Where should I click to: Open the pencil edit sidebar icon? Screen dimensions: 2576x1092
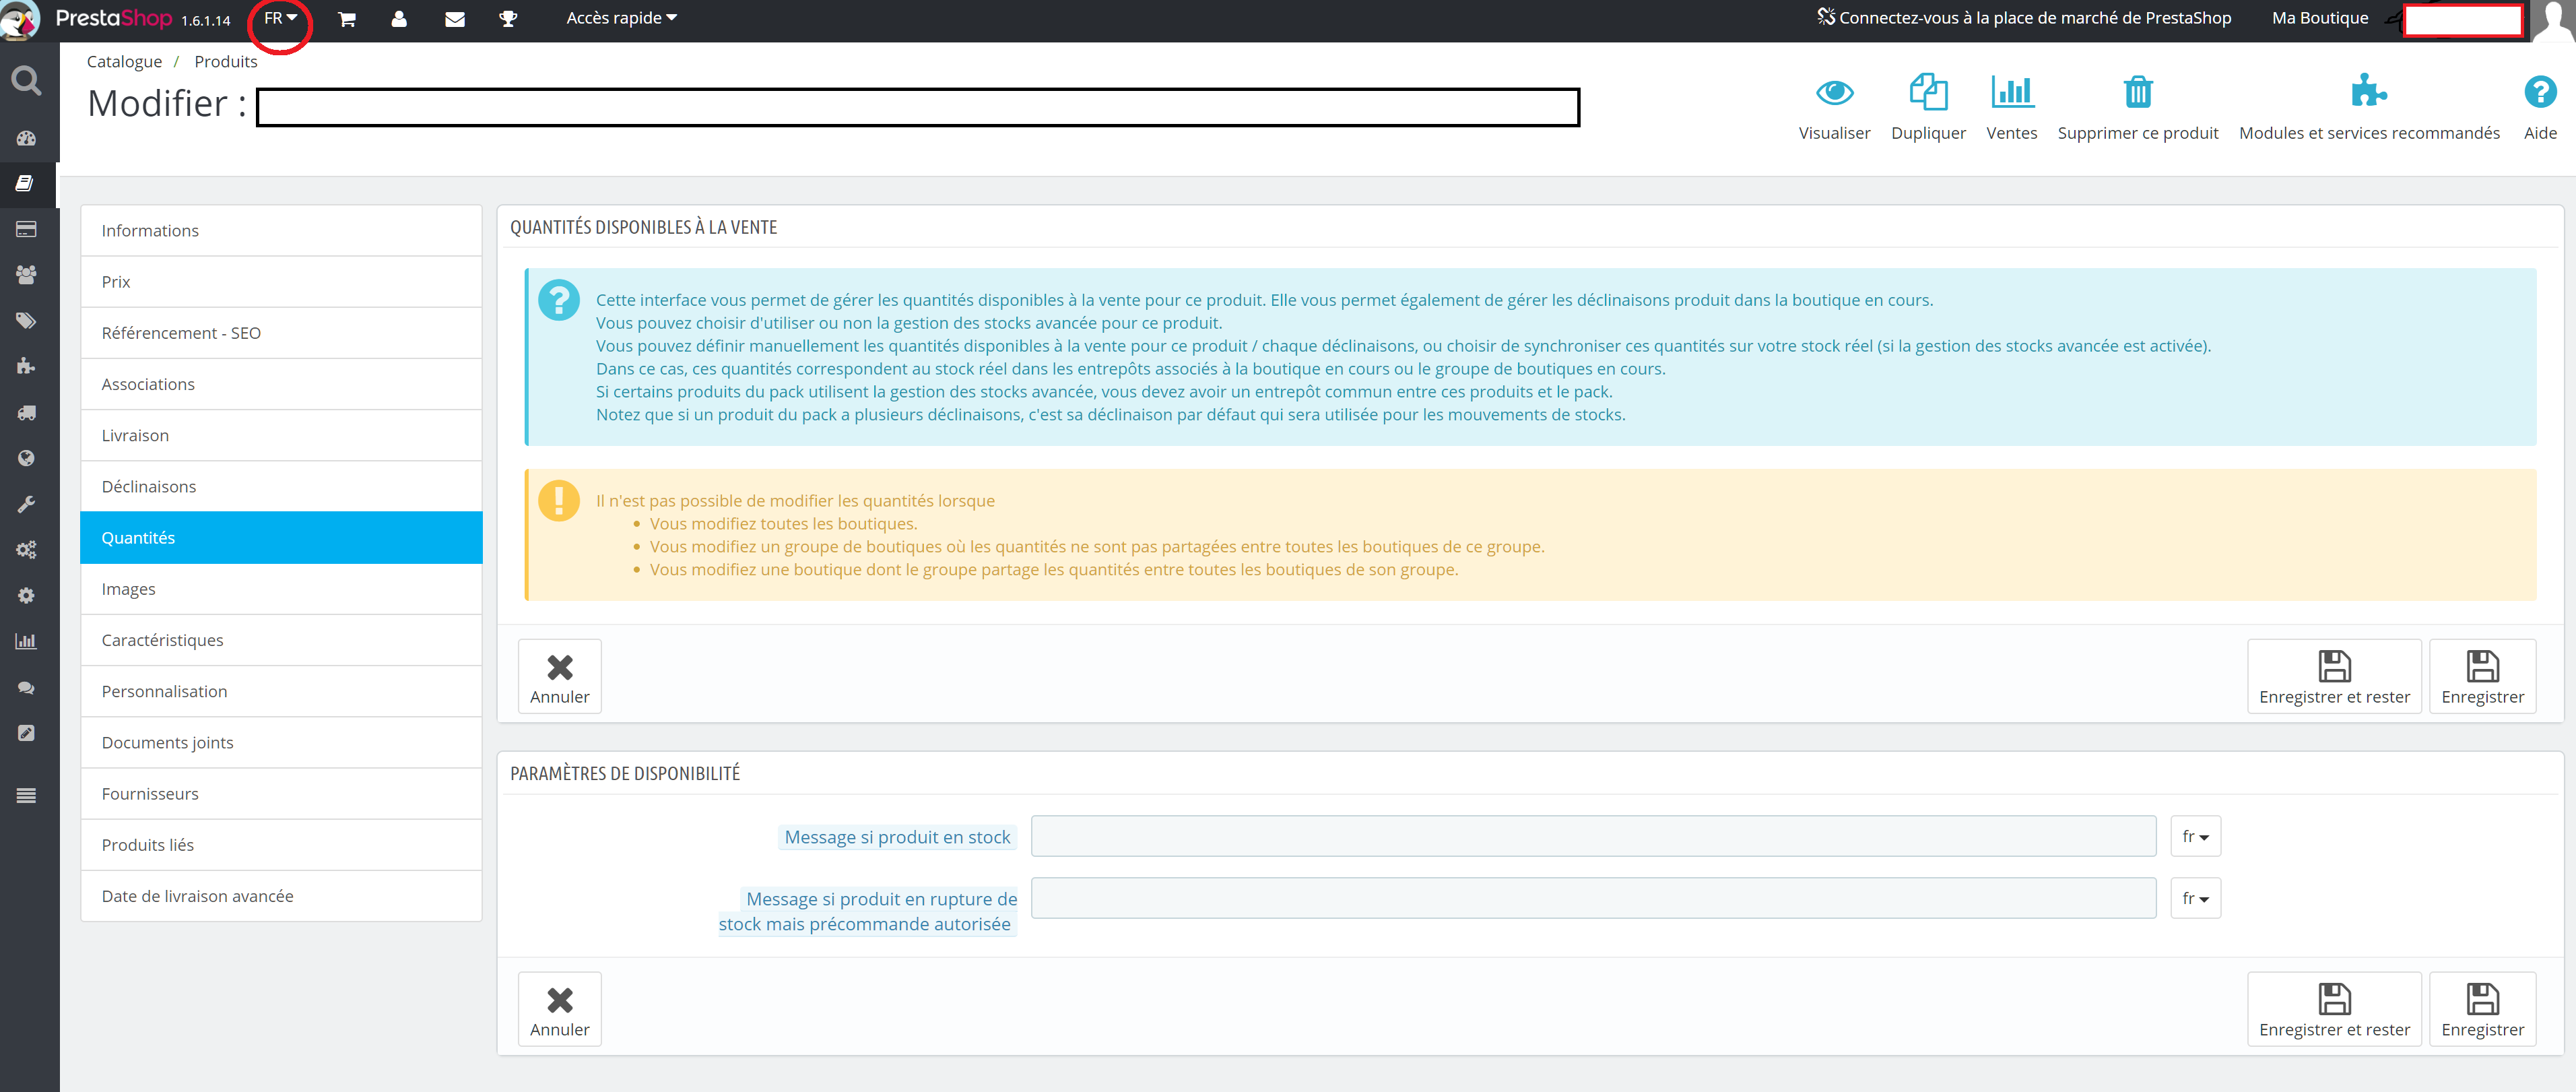[26, 733]
